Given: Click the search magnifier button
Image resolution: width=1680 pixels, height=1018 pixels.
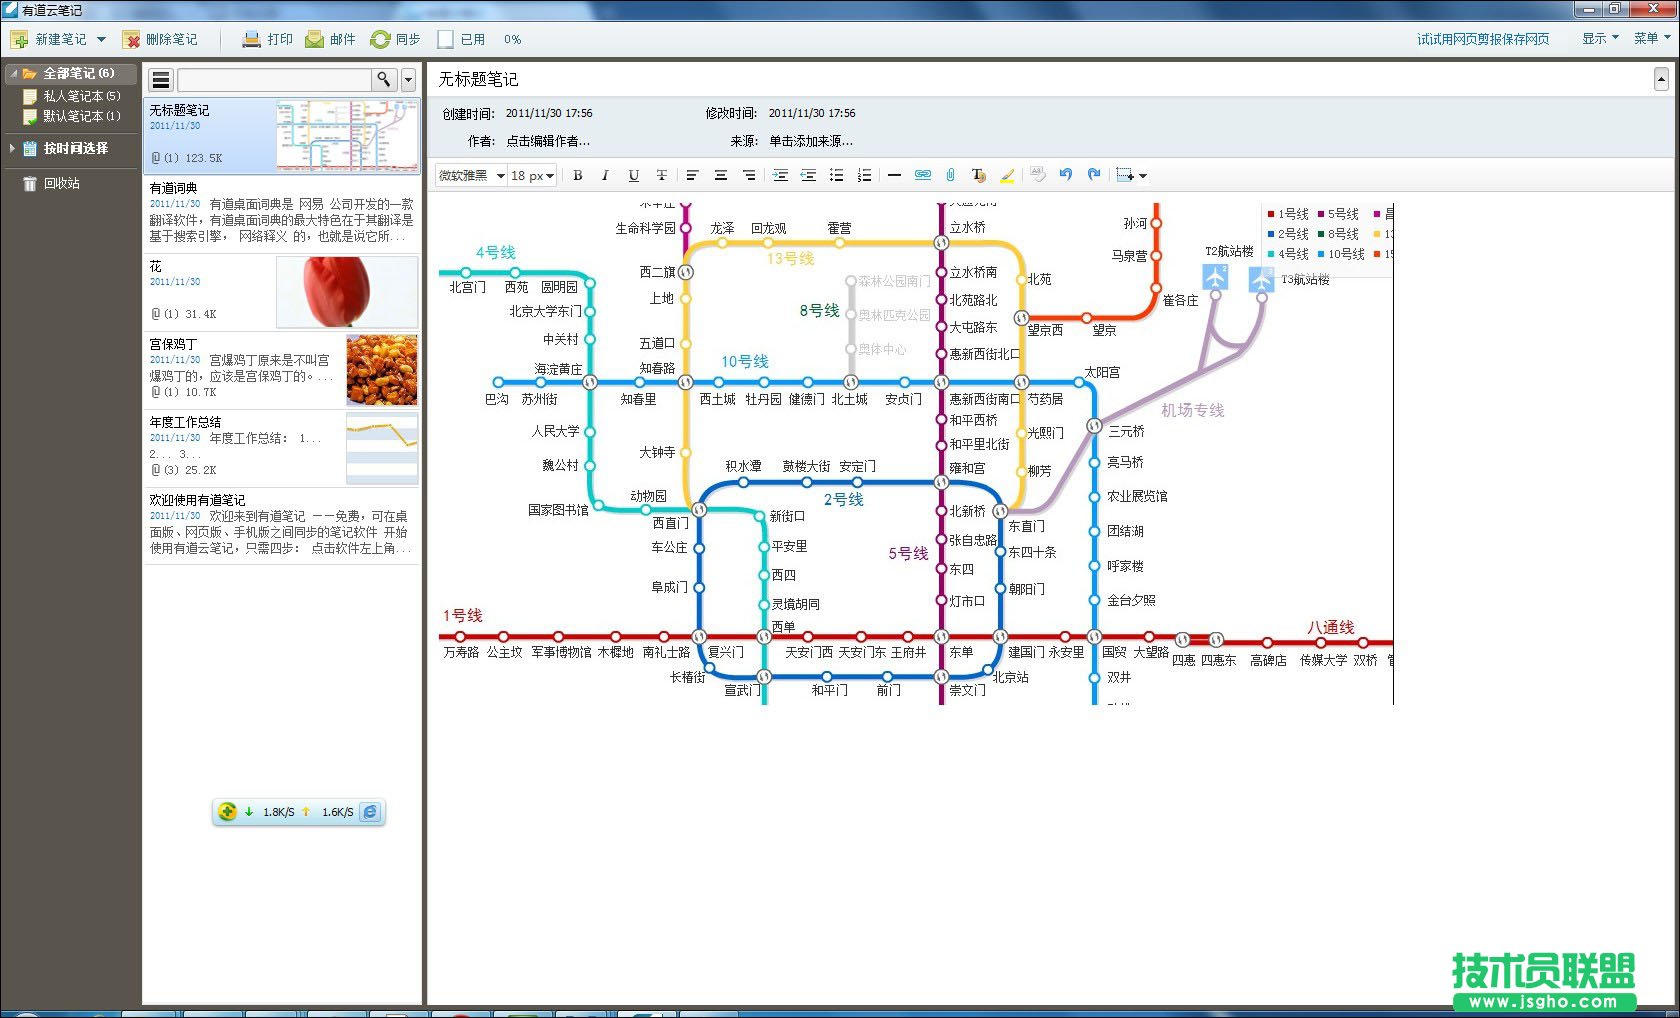Looking at the screenshot, I should coord(383,80).
